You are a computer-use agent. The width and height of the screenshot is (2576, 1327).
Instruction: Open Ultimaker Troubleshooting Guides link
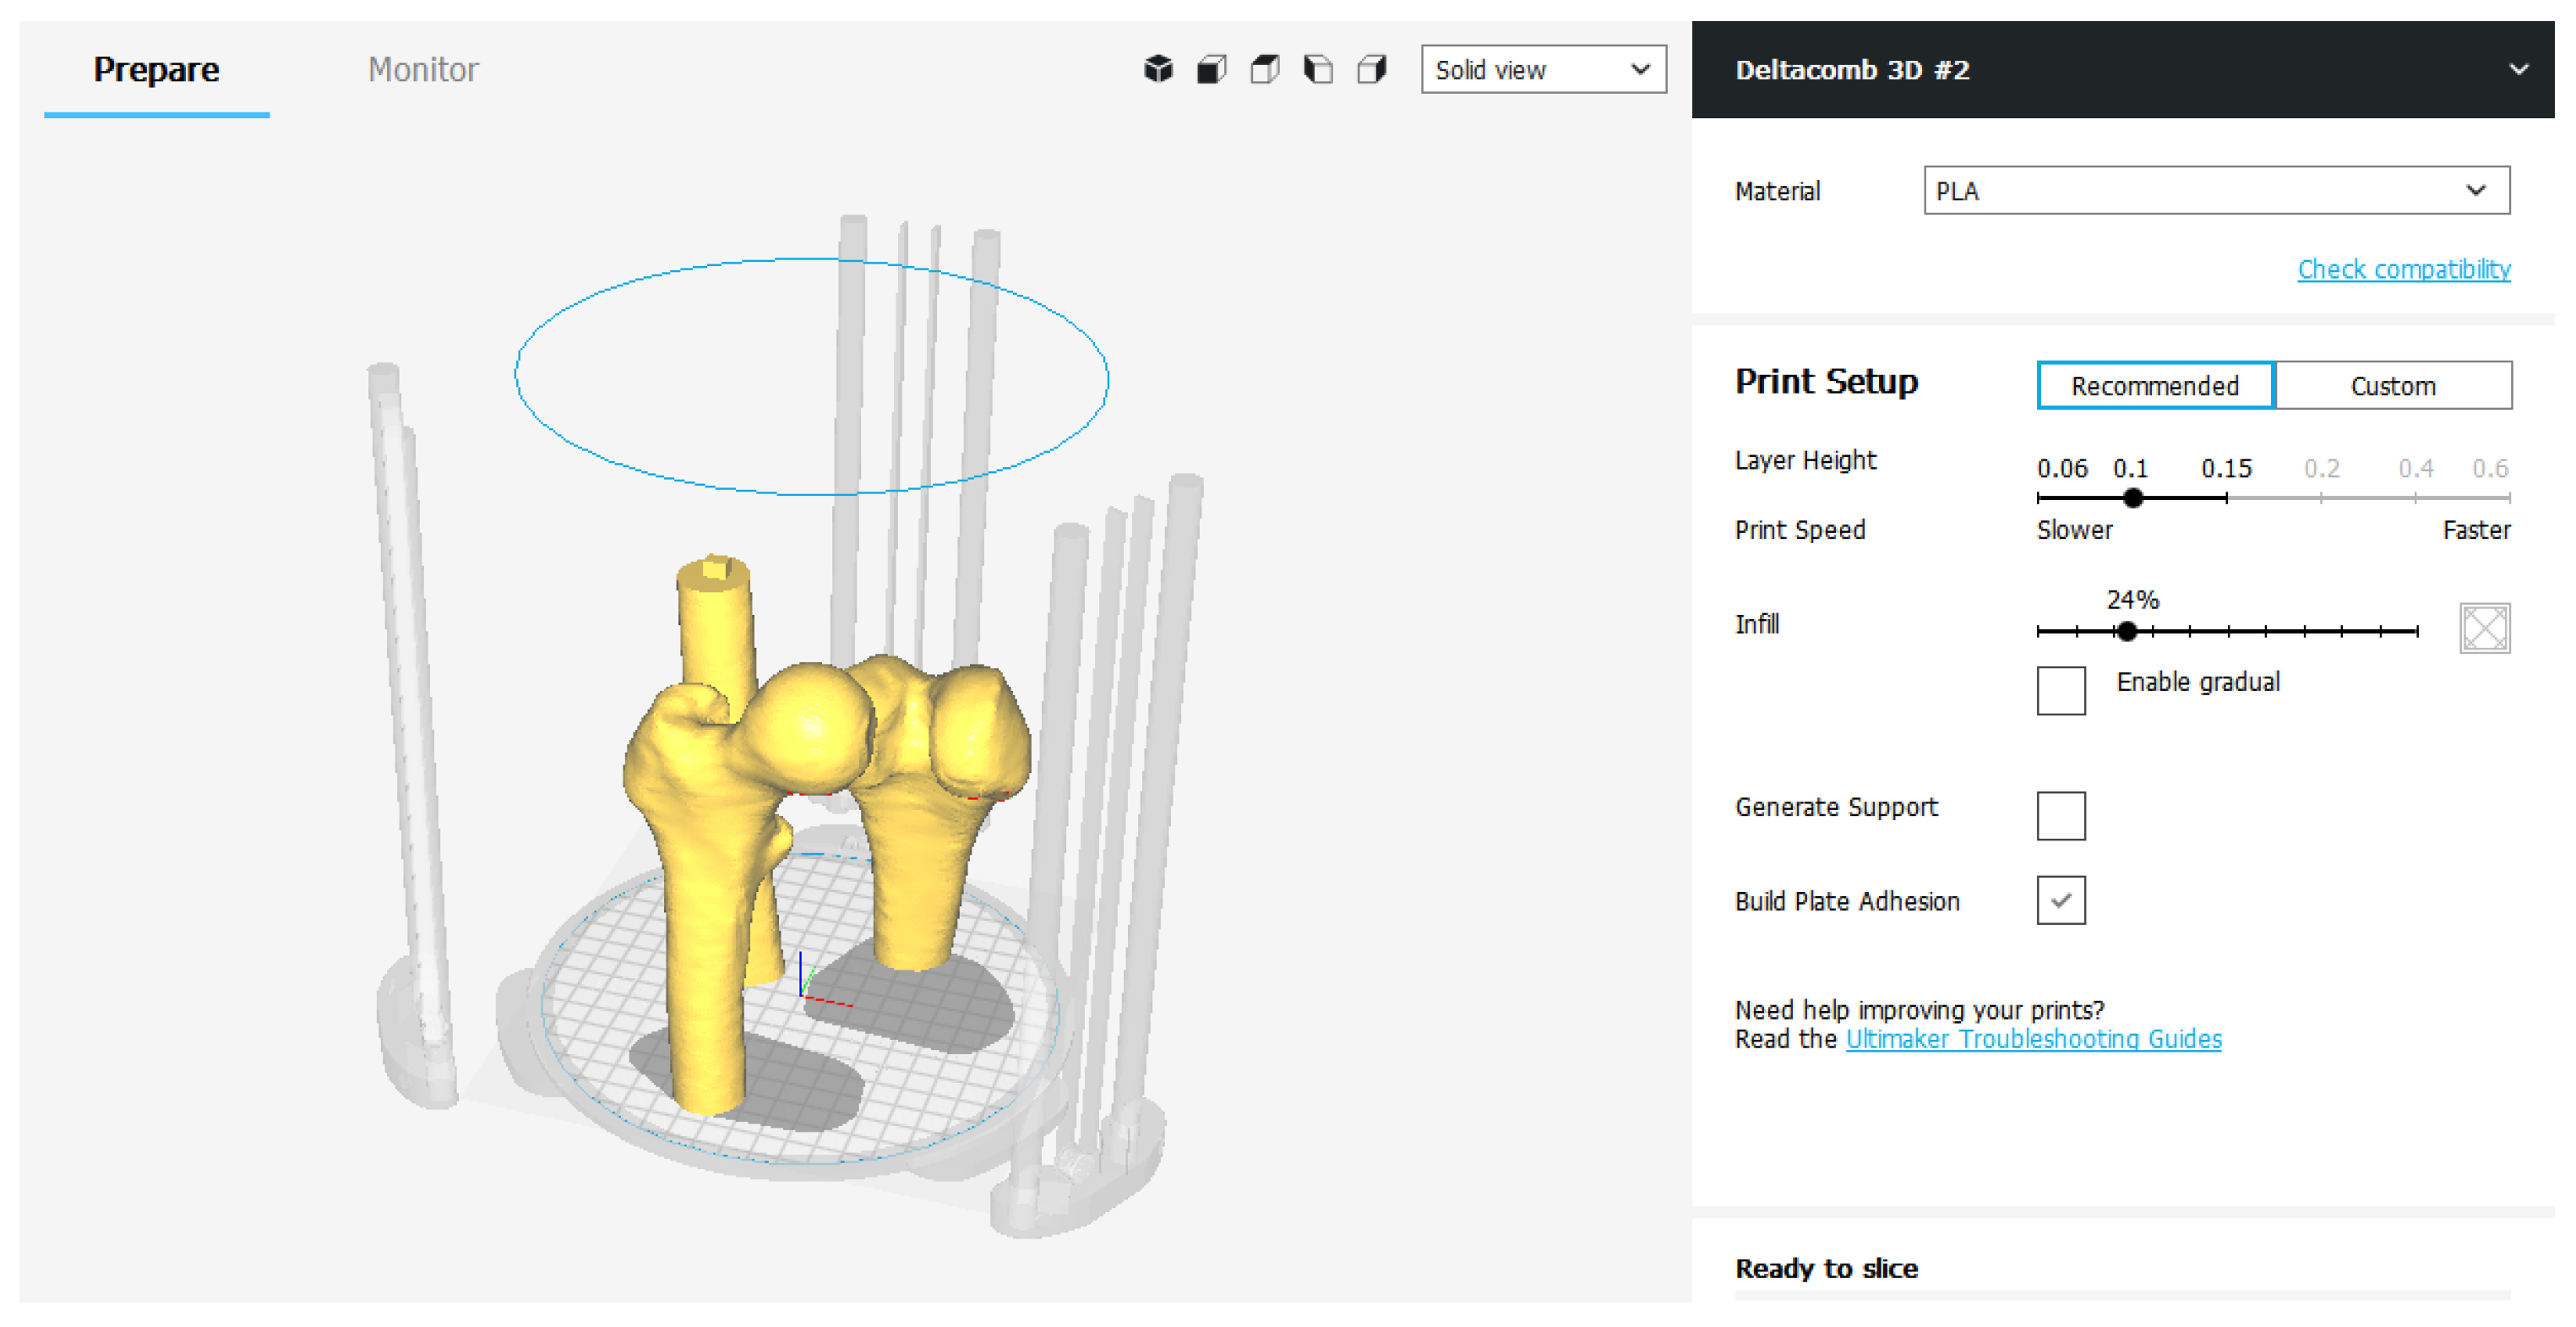coord(2032,1039)
